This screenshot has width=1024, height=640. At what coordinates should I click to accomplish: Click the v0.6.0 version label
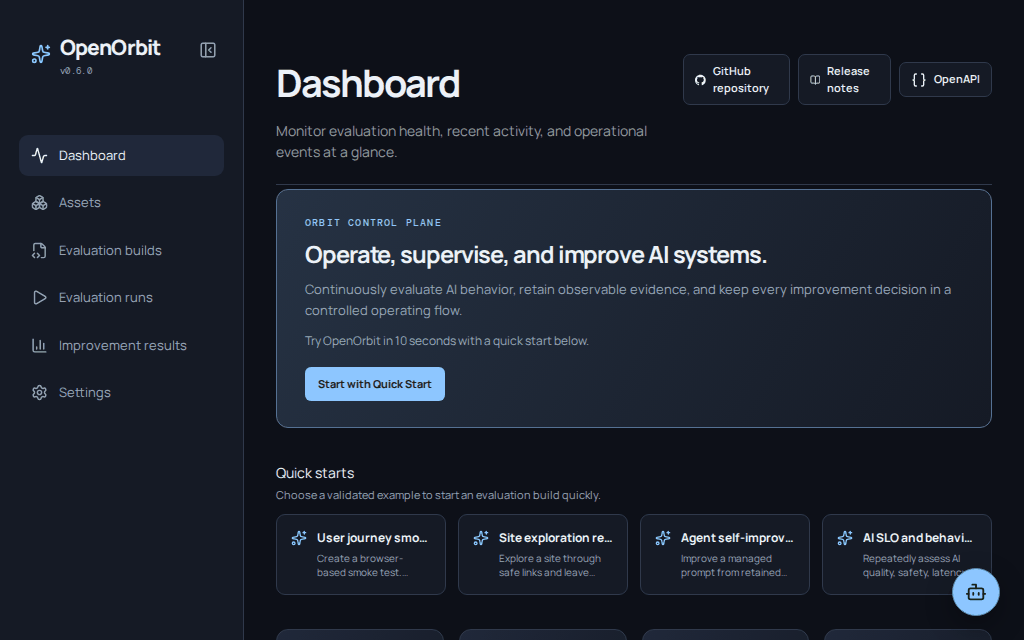76,71
